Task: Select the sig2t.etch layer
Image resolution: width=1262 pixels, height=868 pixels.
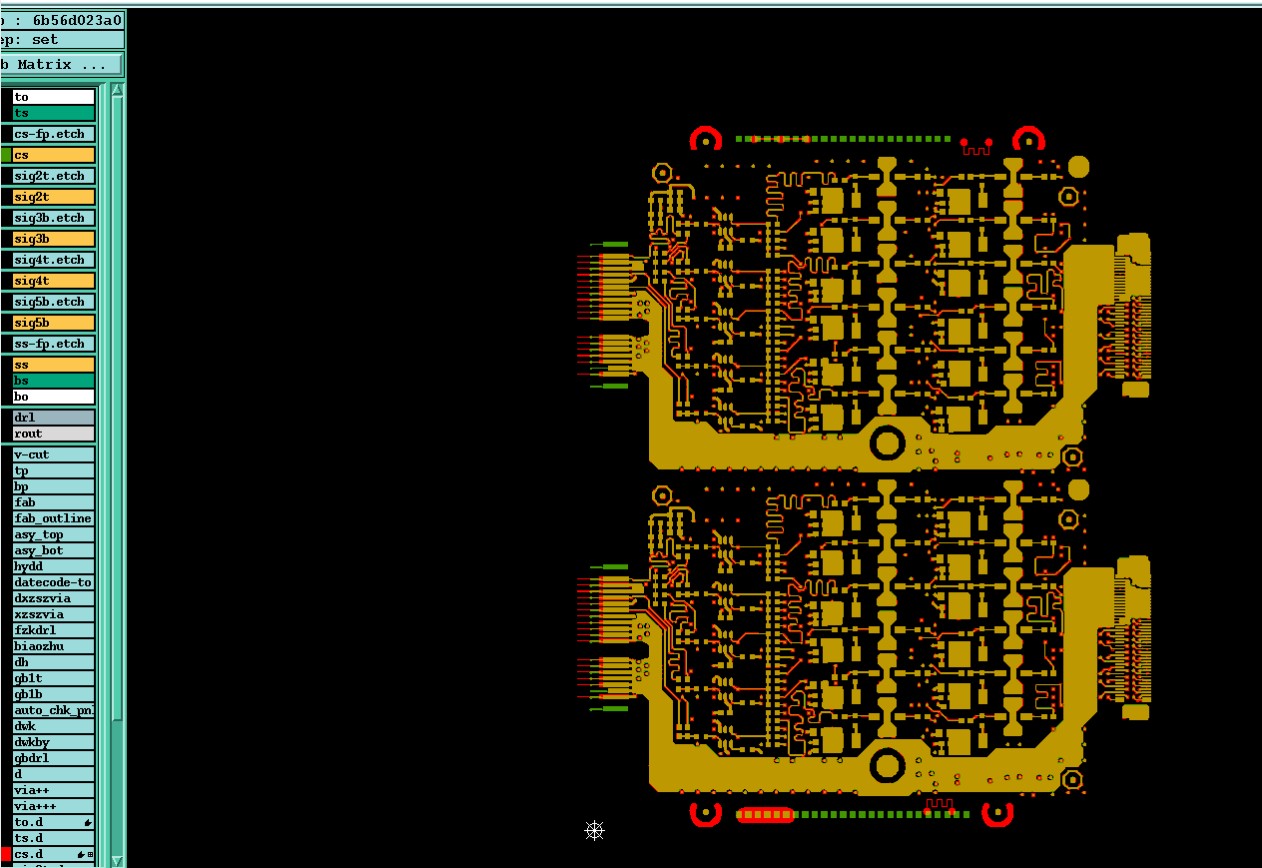Action: point(54,176)
